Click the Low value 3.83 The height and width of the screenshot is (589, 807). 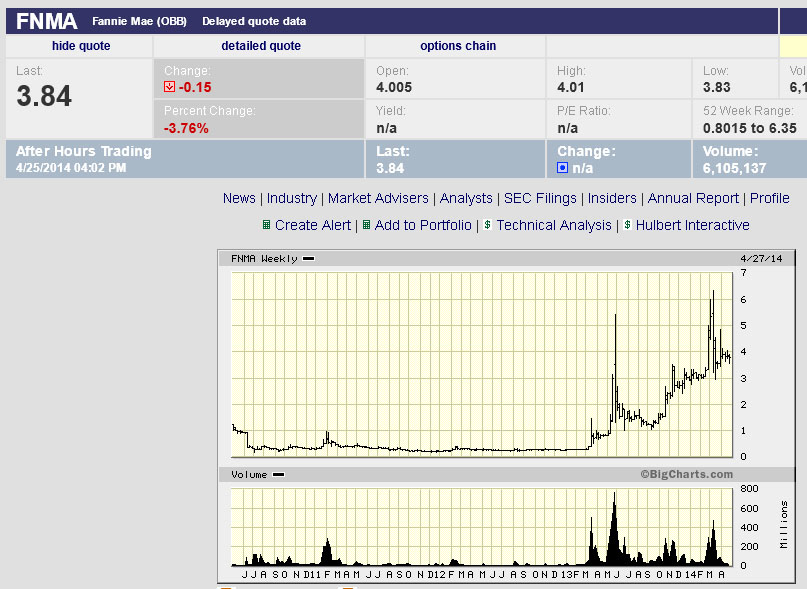point(716,87)
